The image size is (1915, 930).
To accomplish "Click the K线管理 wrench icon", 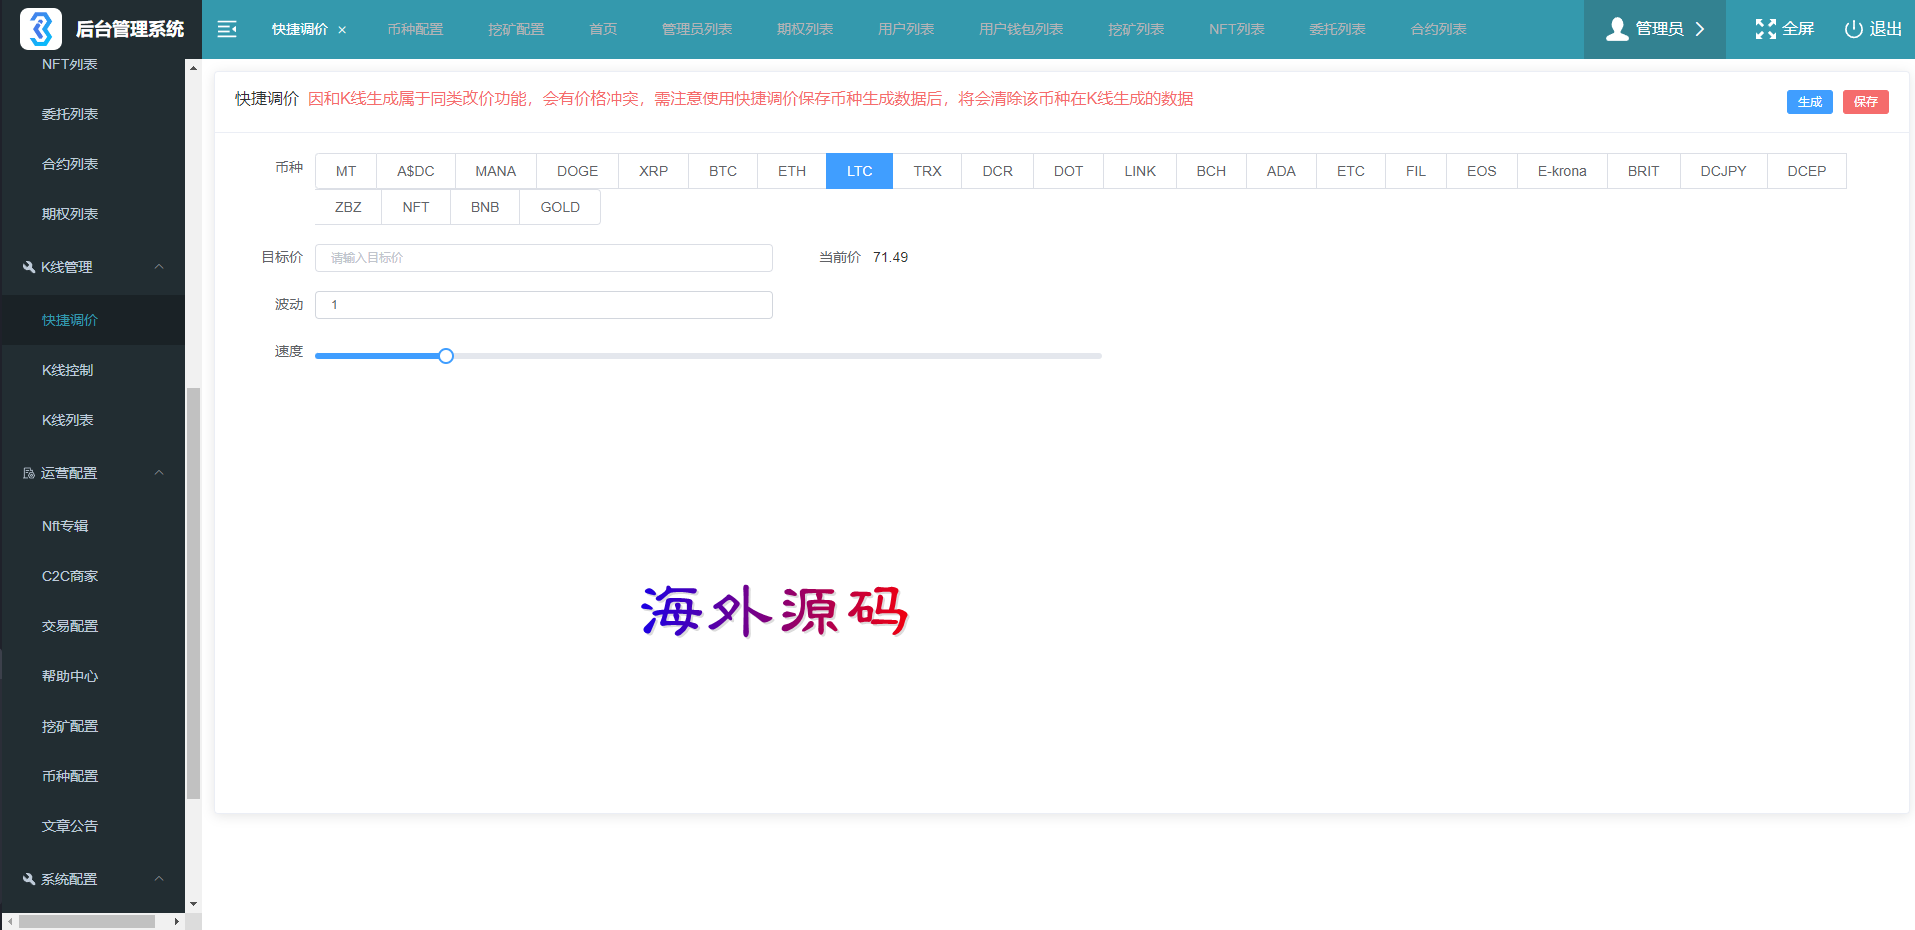I will pos(29,267).
